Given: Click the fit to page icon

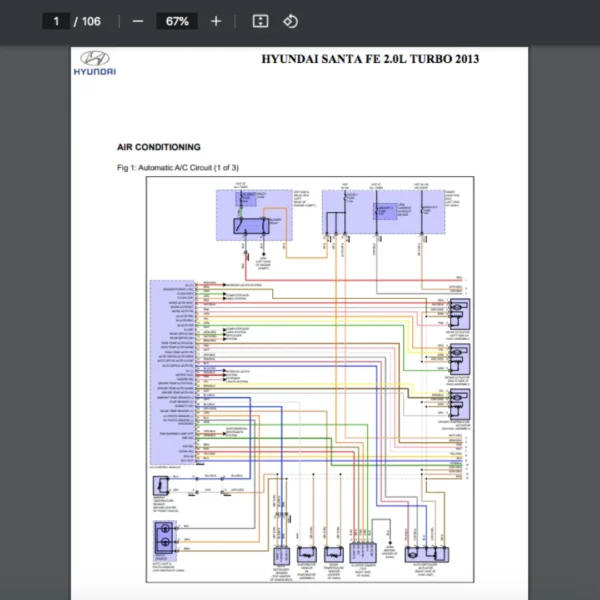Looking at the screenshot, I should click(x=260, y=21).
